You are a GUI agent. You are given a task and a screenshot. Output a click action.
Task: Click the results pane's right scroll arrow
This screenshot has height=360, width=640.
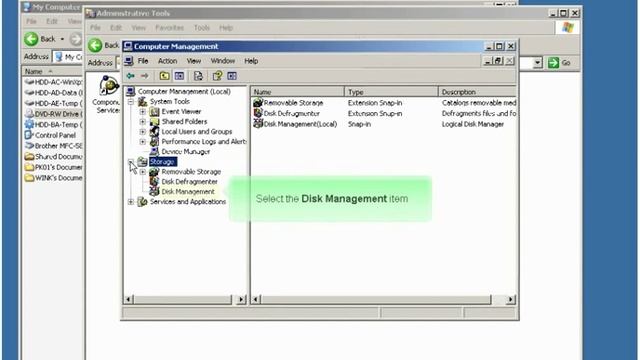(x=510, y=300)
